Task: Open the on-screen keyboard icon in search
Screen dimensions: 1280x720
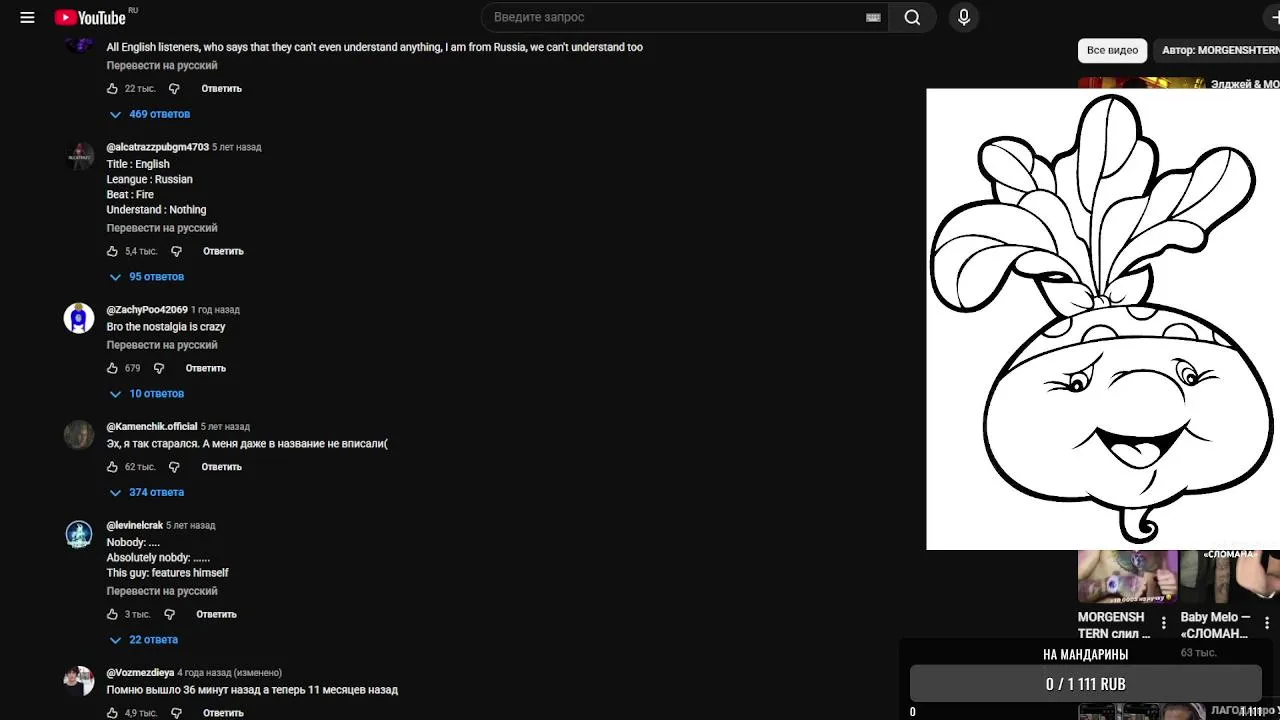Action: (873, 17)
